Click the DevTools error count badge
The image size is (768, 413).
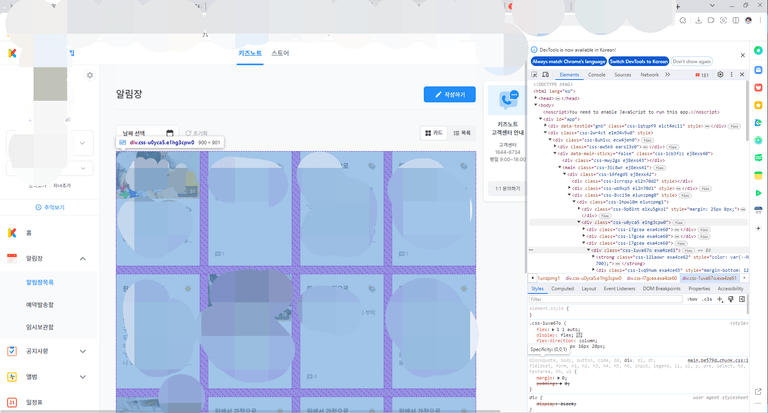click(702, 75)
